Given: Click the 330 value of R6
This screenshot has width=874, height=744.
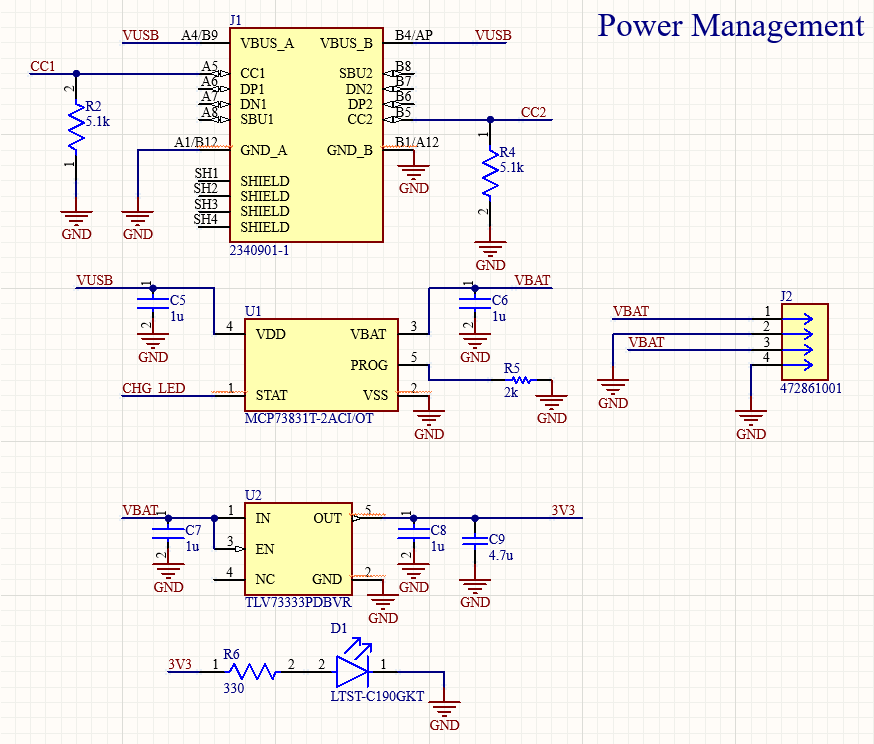Looking at the screenshot, I should coord(234,688).
